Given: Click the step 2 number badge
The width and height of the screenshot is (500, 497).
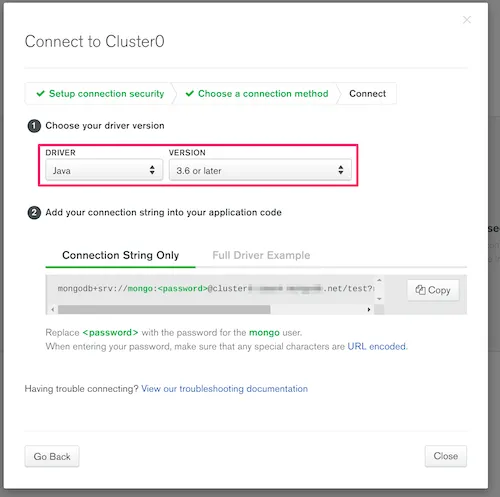Looking at the screenshot, I should click(34, 213).
